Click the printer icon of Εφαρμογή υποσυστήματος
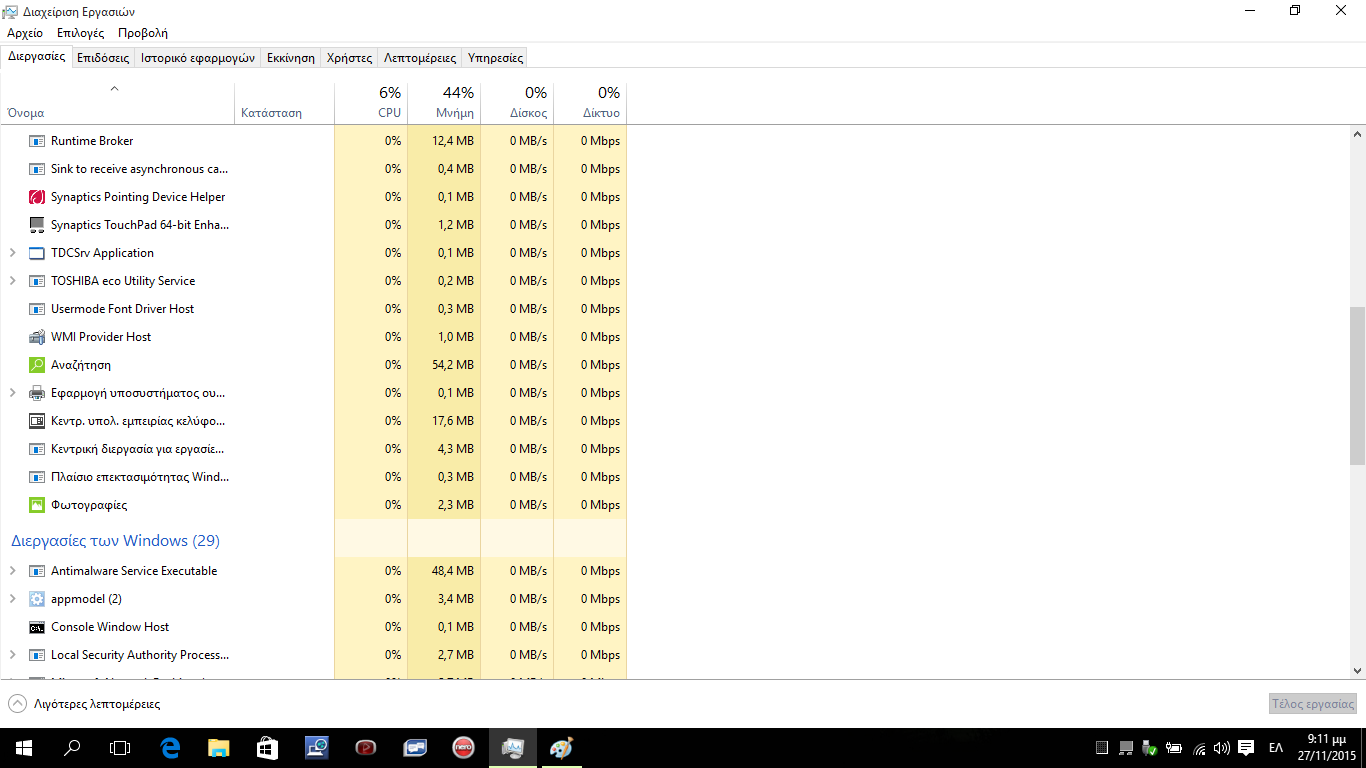 point(37,393)
